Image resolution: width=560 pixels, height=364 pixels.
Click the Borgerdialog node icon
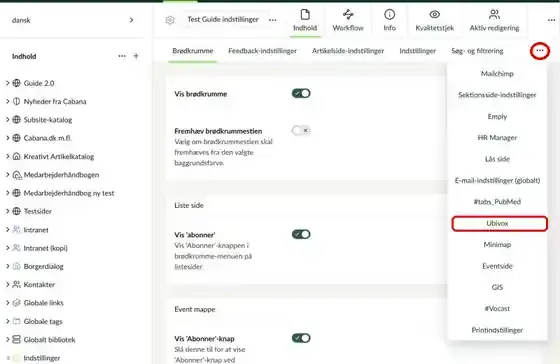(16, 266)
